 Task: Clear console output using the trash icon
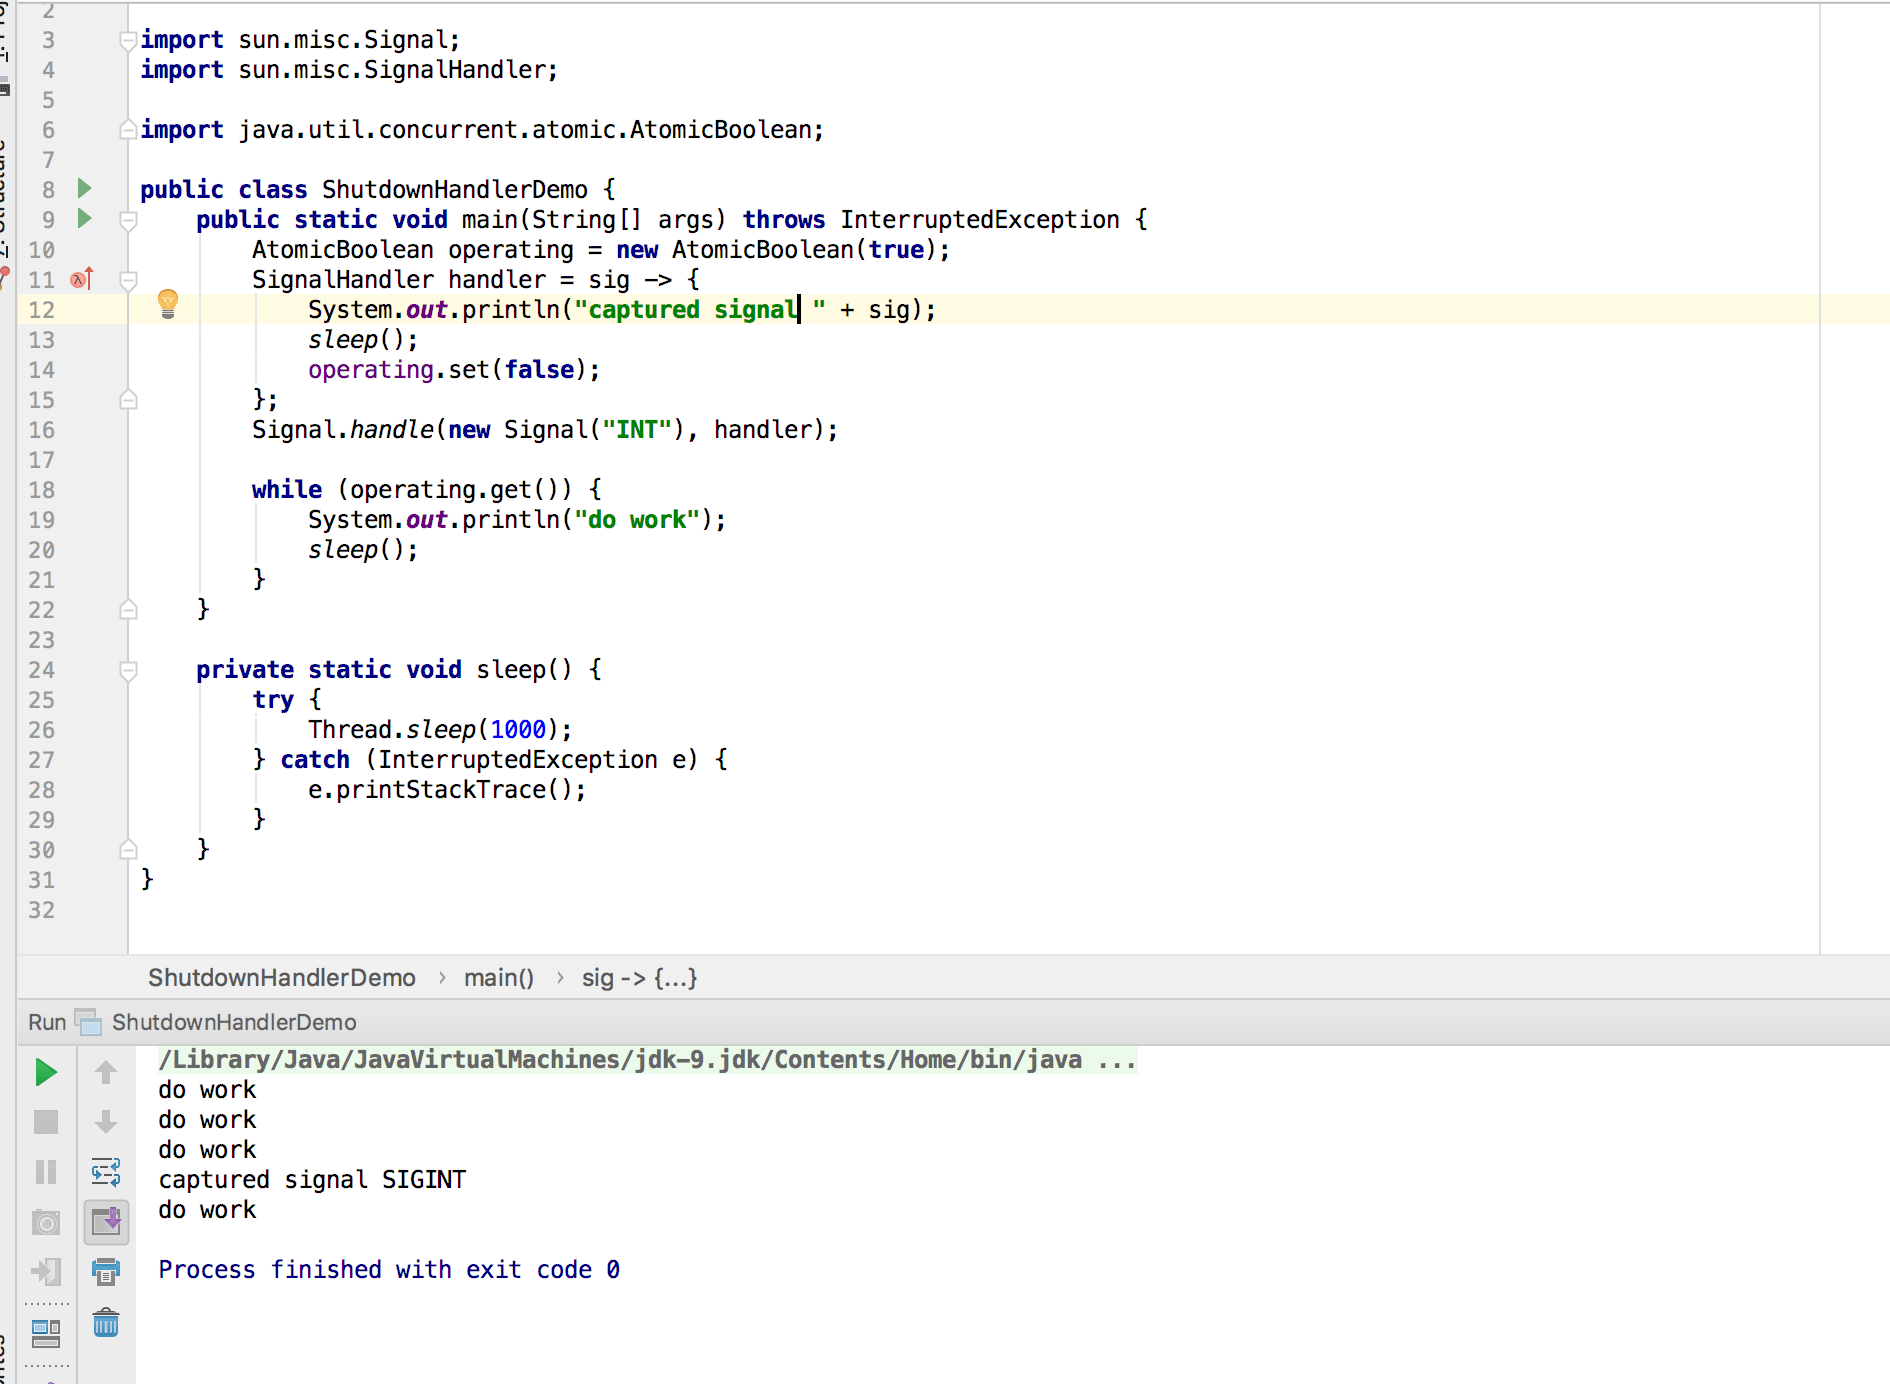tap(106, 1324)
